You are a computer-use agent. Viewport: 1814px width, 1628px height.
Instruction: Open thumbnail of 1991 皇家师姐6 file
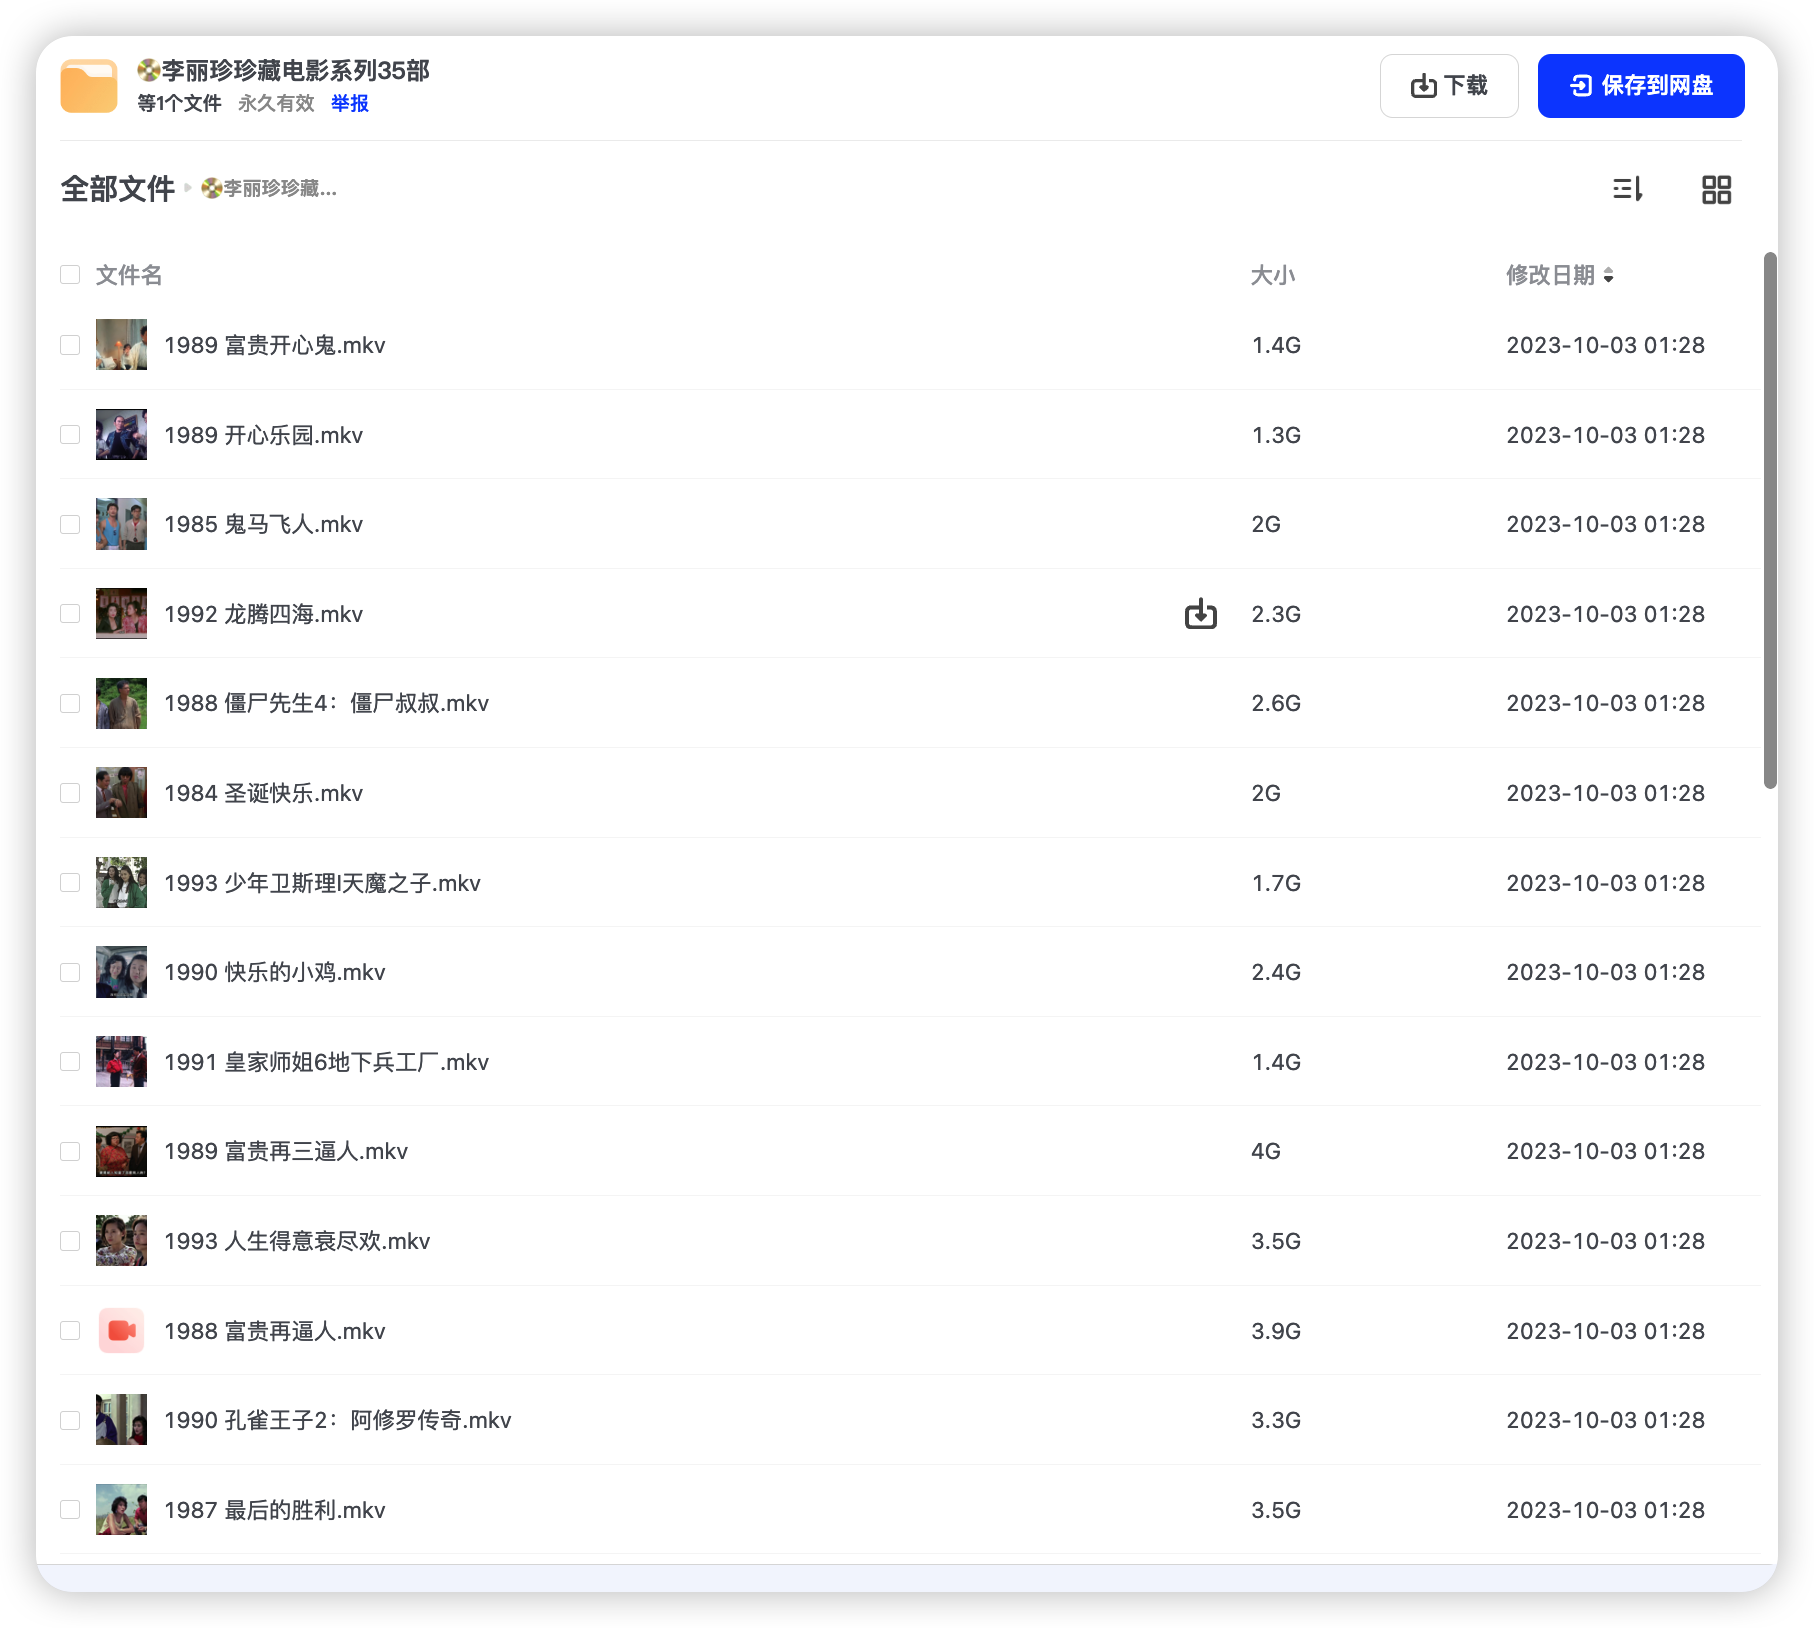pos(121,1061)
